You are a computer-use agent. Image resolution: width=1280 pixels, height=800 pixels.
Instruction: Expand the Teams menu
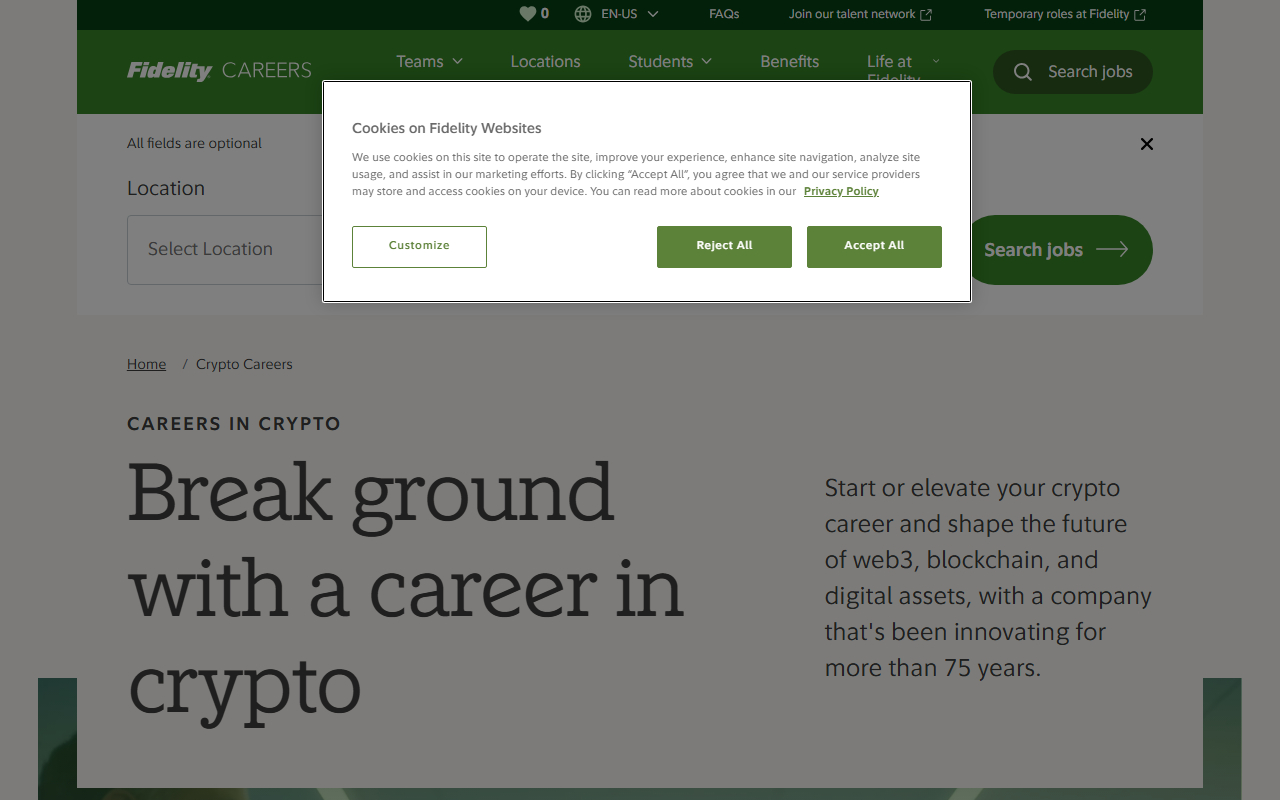tap(429, 61)
